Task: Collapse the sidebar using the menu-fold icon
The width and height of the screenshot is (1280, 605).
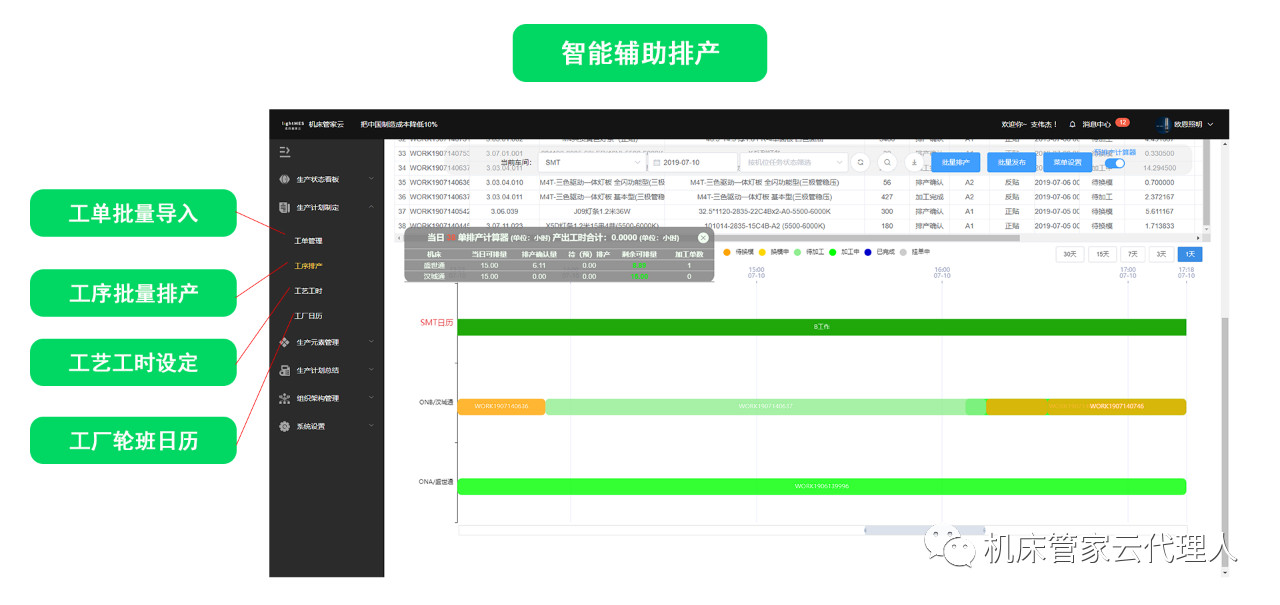Action: point(285,151)
